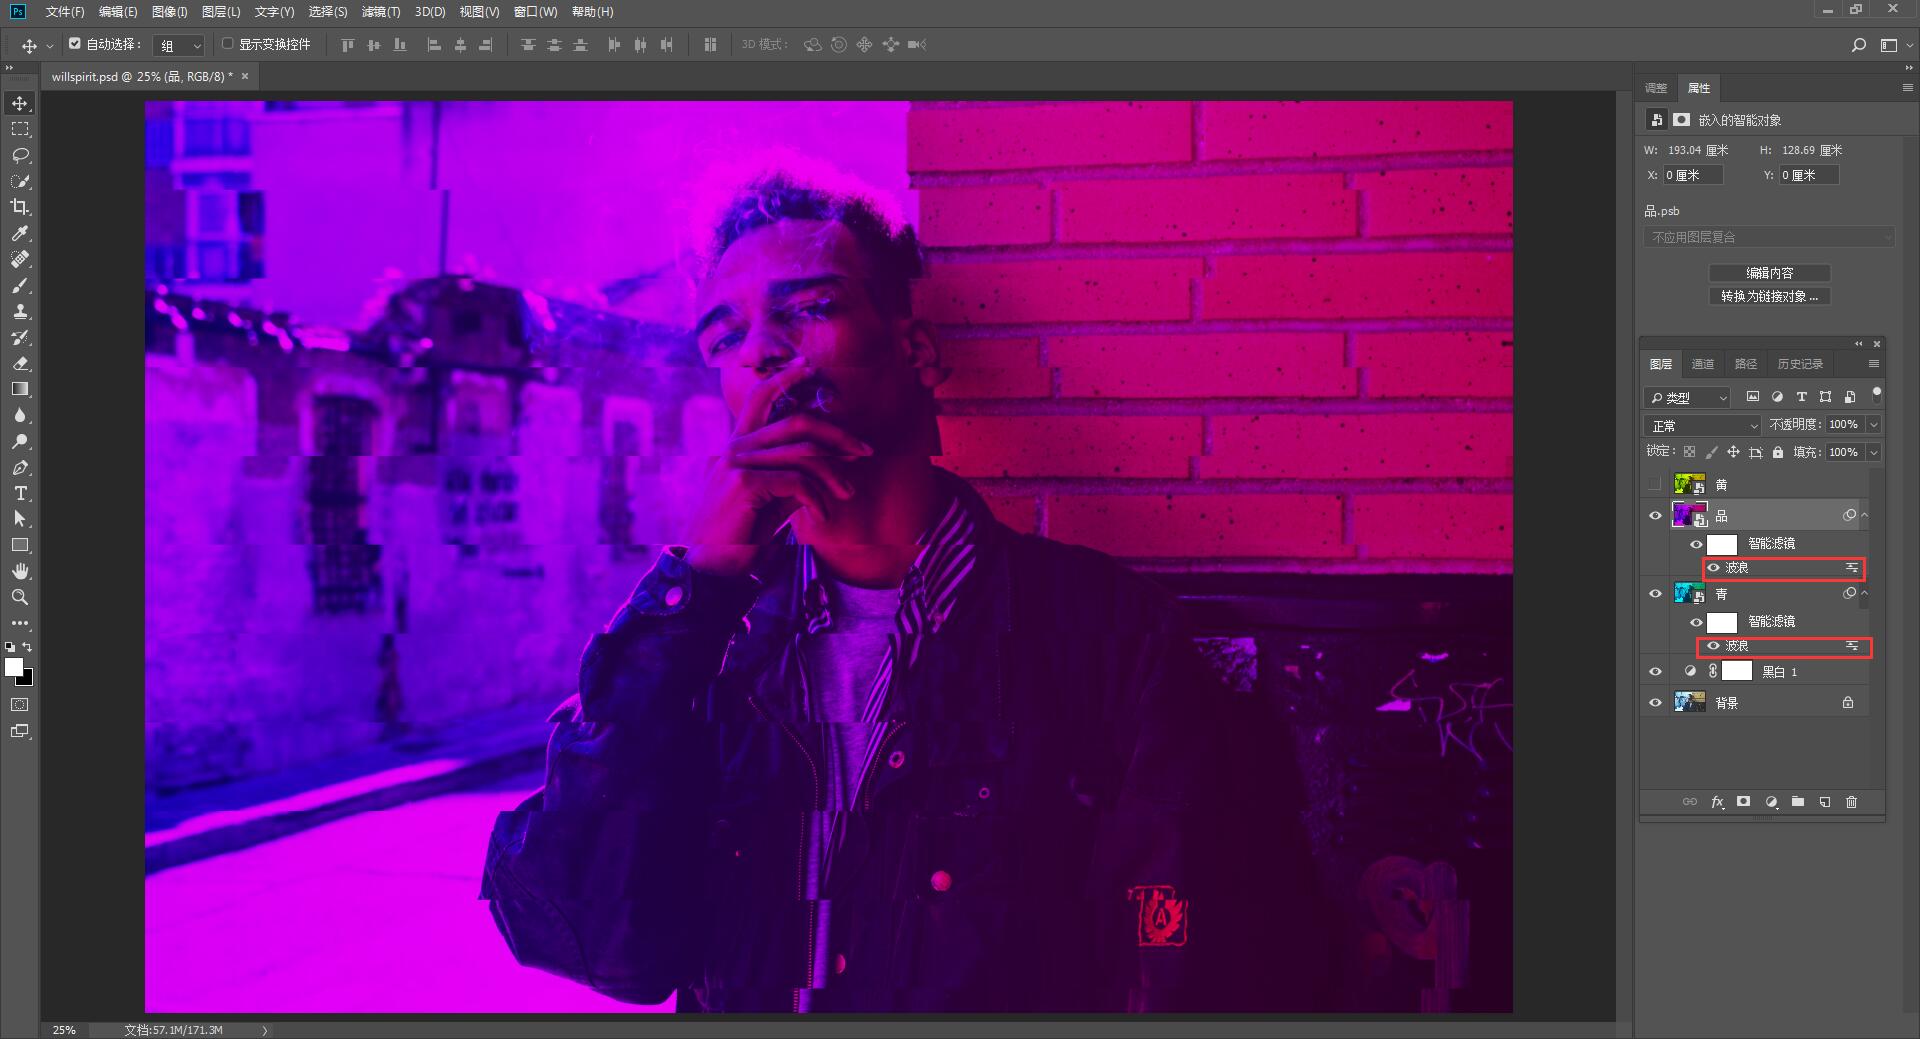Screen dimensions: 1920x1039
Task: Open the 正常 blend mode dropdown
Action: (x=1702, y=425)
